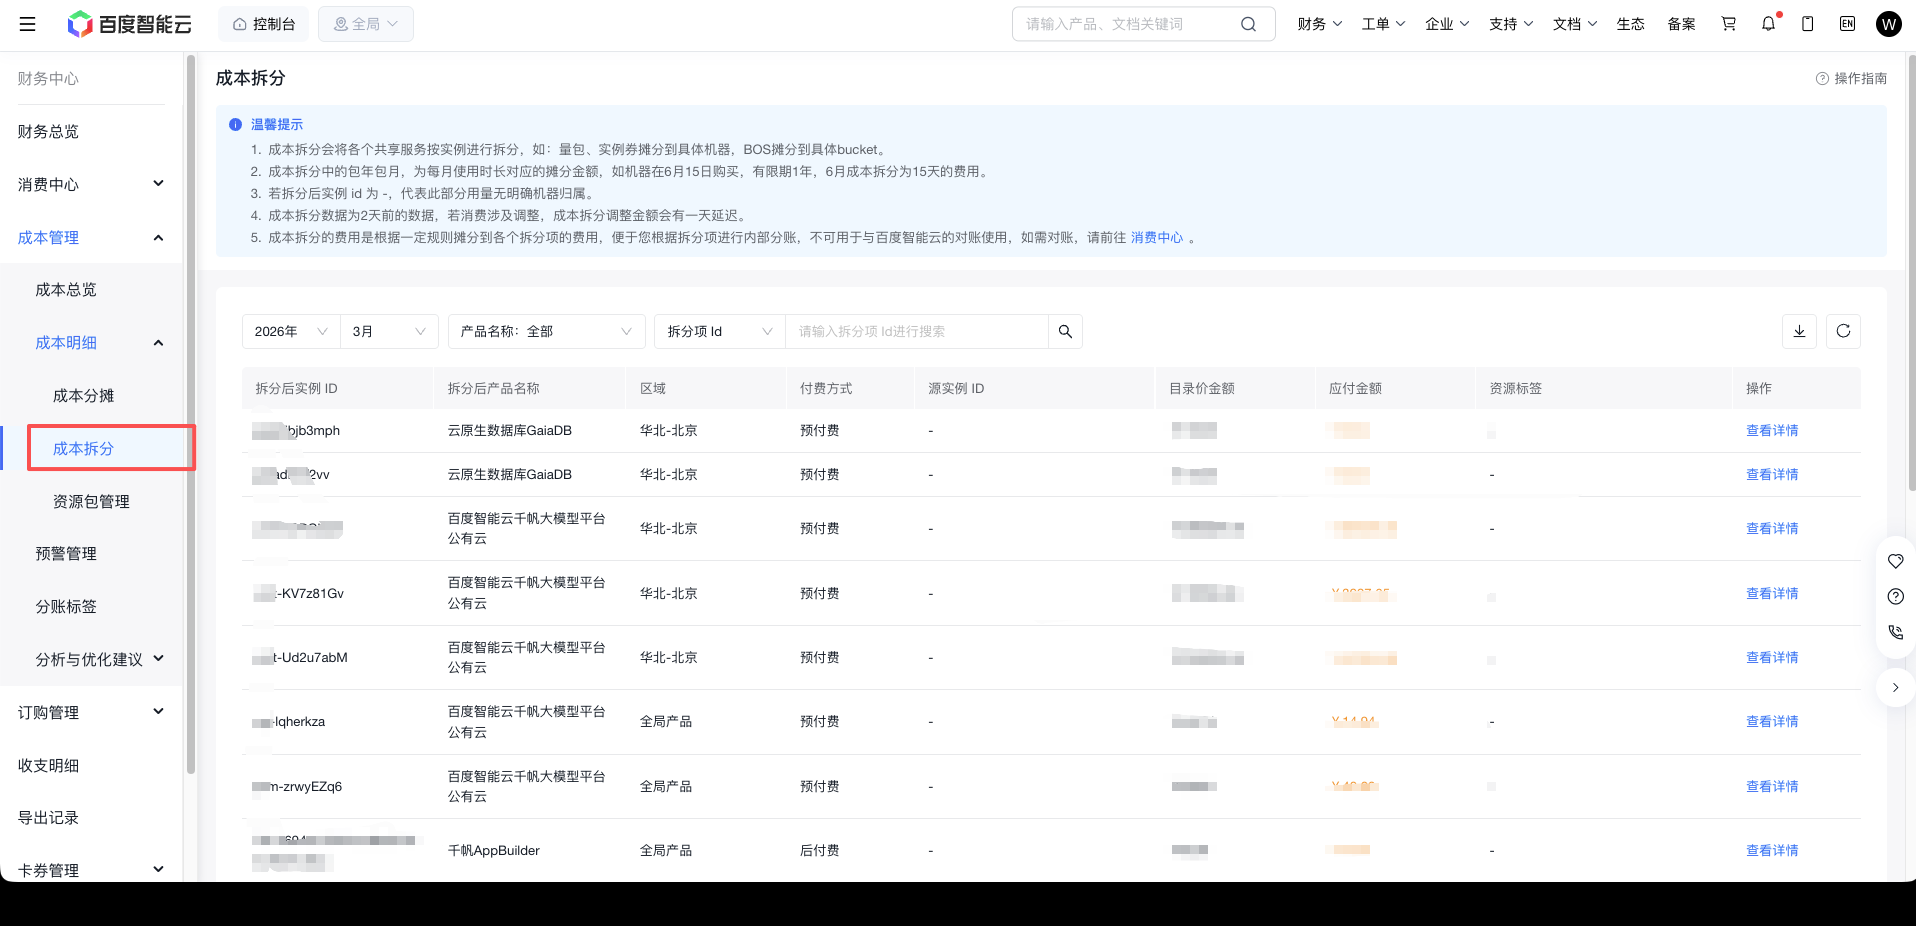This screenshot has width=1916, height=926.
Task: Switch language with the EN icon
Action: [x=1847, y=24]
